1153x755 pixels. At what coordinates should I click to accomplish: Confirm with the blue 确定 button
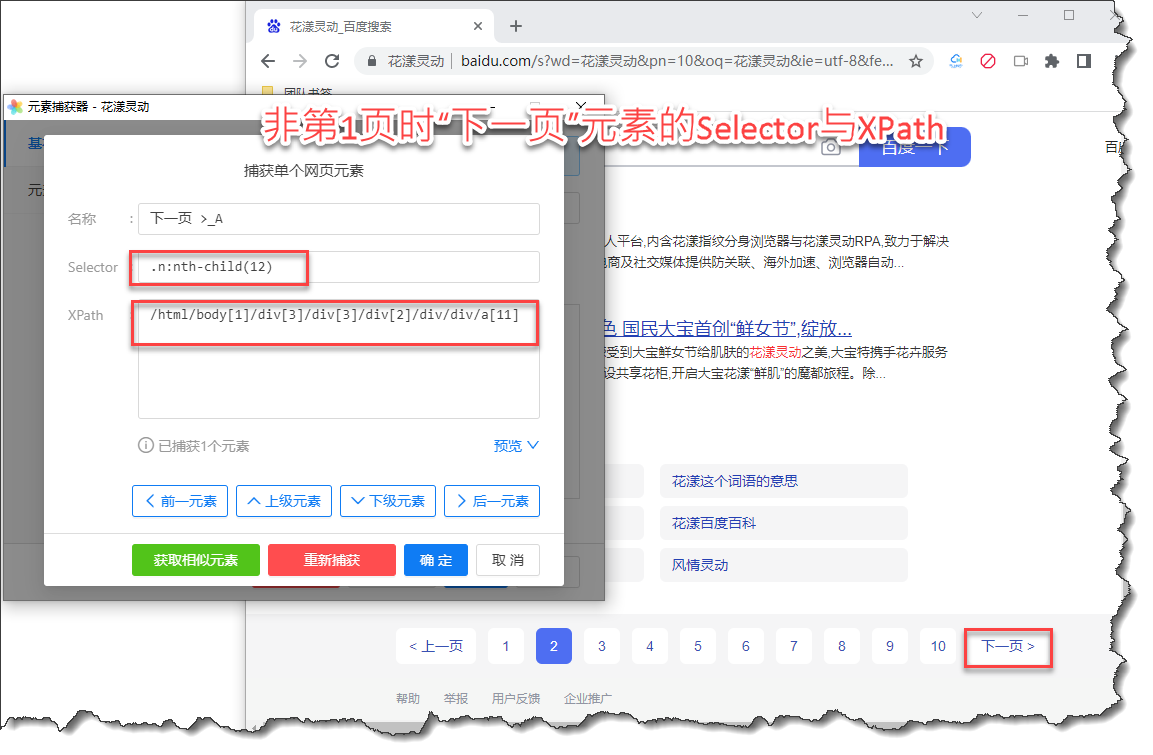pos(436,560)
